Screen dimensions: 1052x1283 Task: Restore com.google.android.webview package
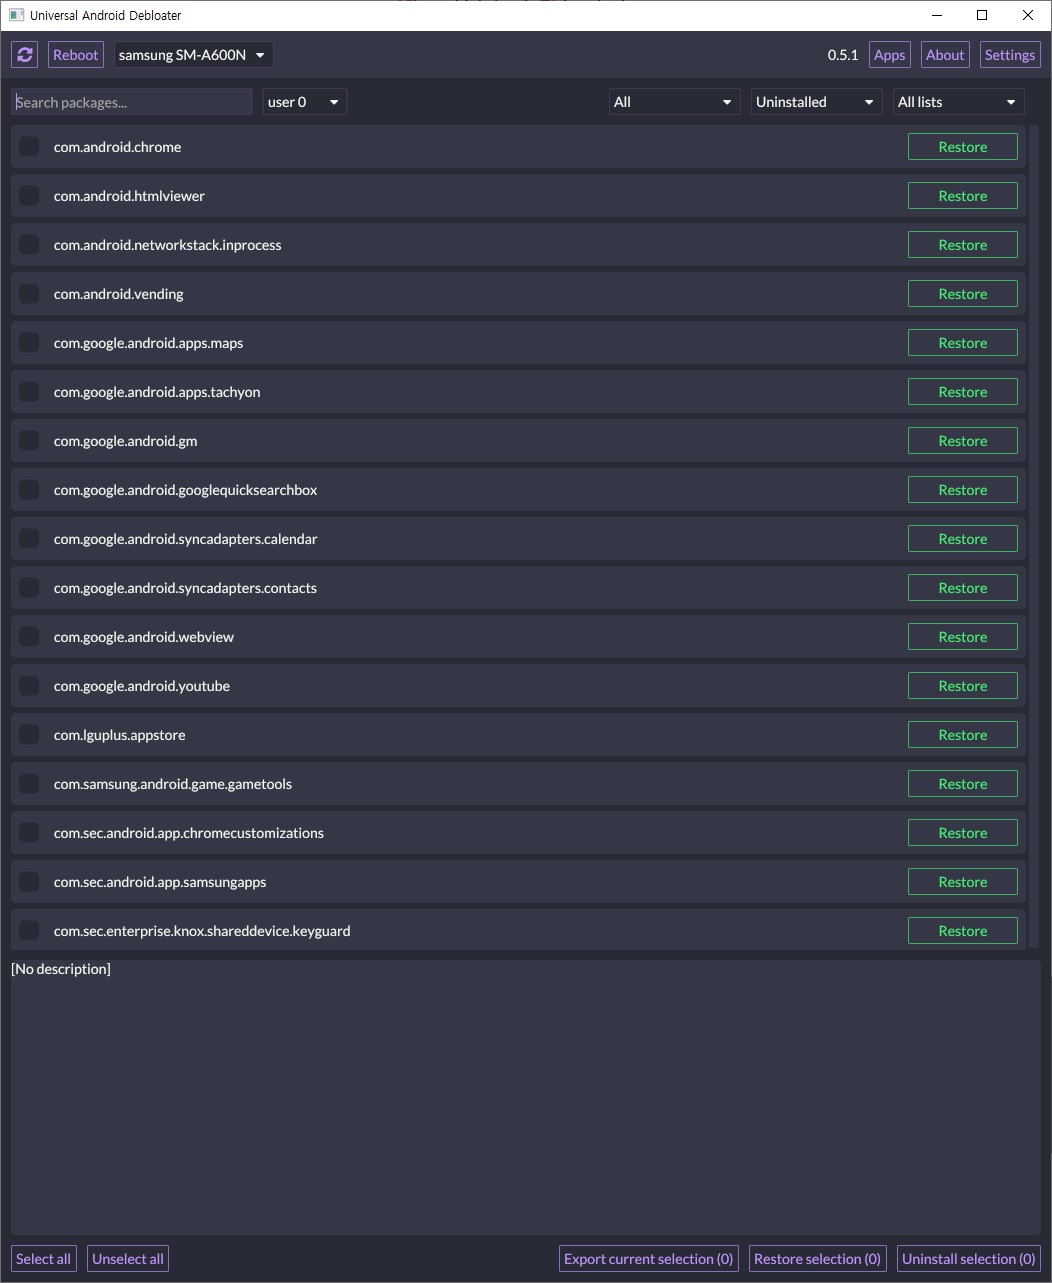963,637
